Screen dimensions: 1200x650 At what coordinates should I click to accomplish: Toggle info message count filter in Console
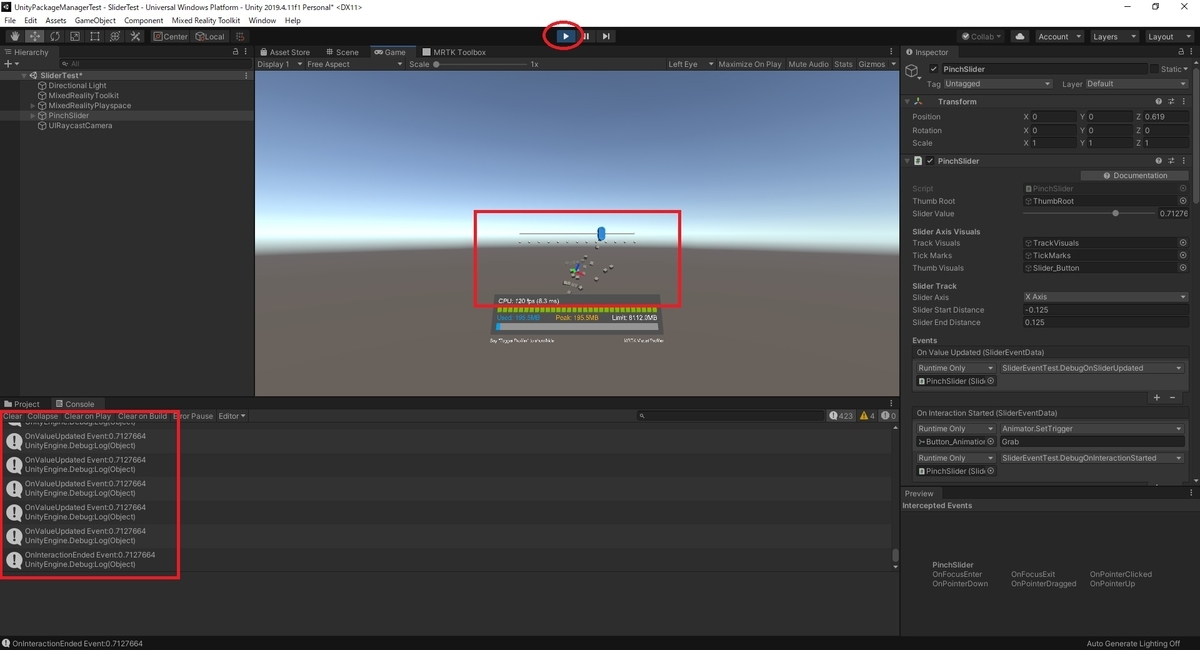click(x=842, y=416)
